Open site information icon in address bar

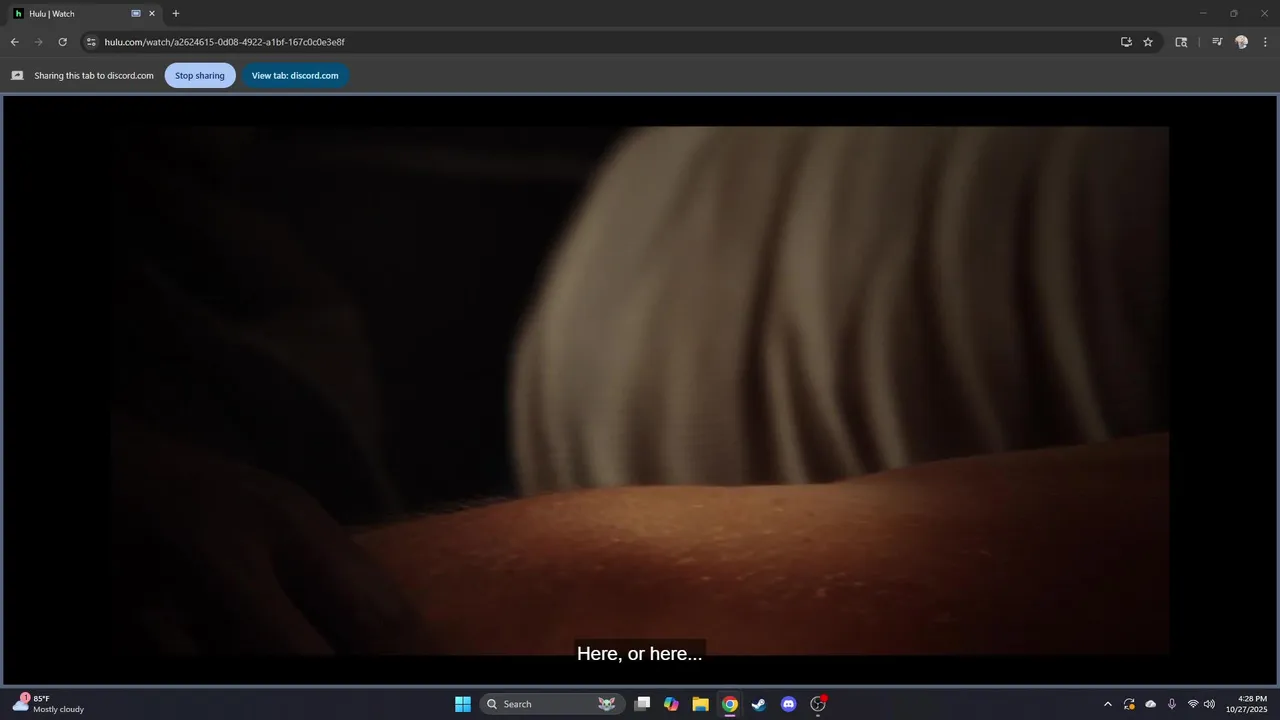click(x=91, y=42)
